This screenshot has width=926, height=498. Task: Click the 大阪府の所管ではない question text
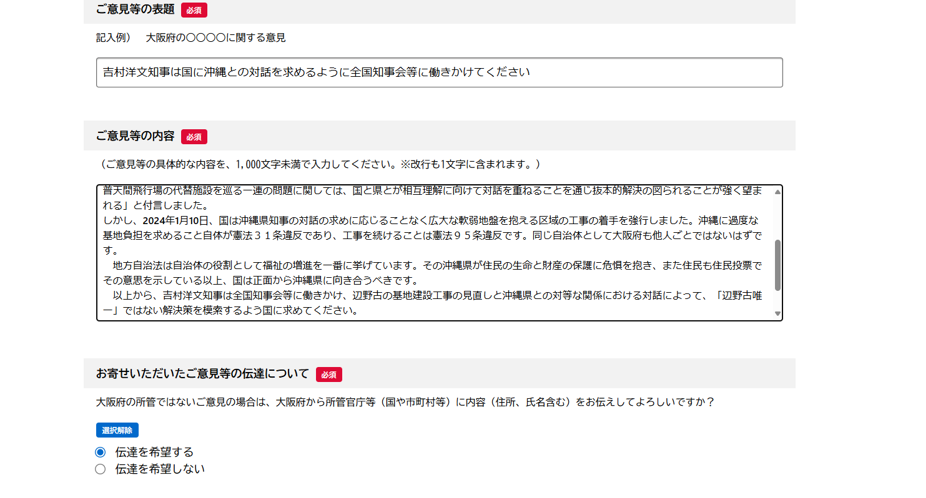pos(405,402)
